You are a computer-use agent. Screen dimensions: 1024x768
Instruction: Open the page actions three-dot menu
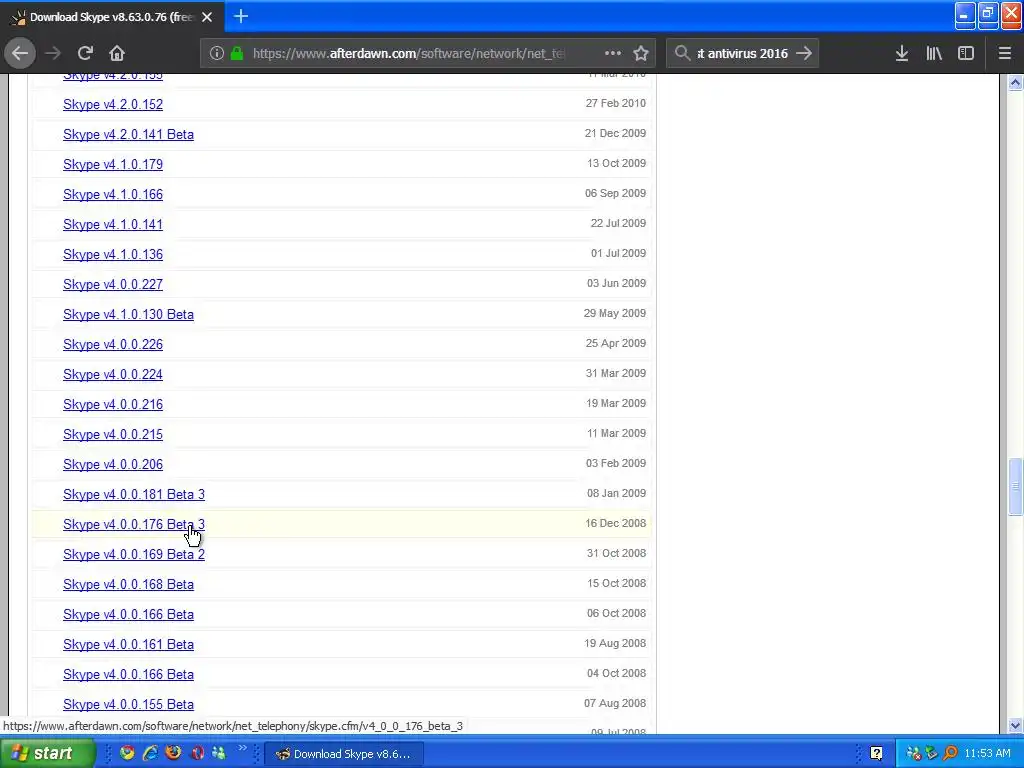pyautogui.click(x=613, y=53)
